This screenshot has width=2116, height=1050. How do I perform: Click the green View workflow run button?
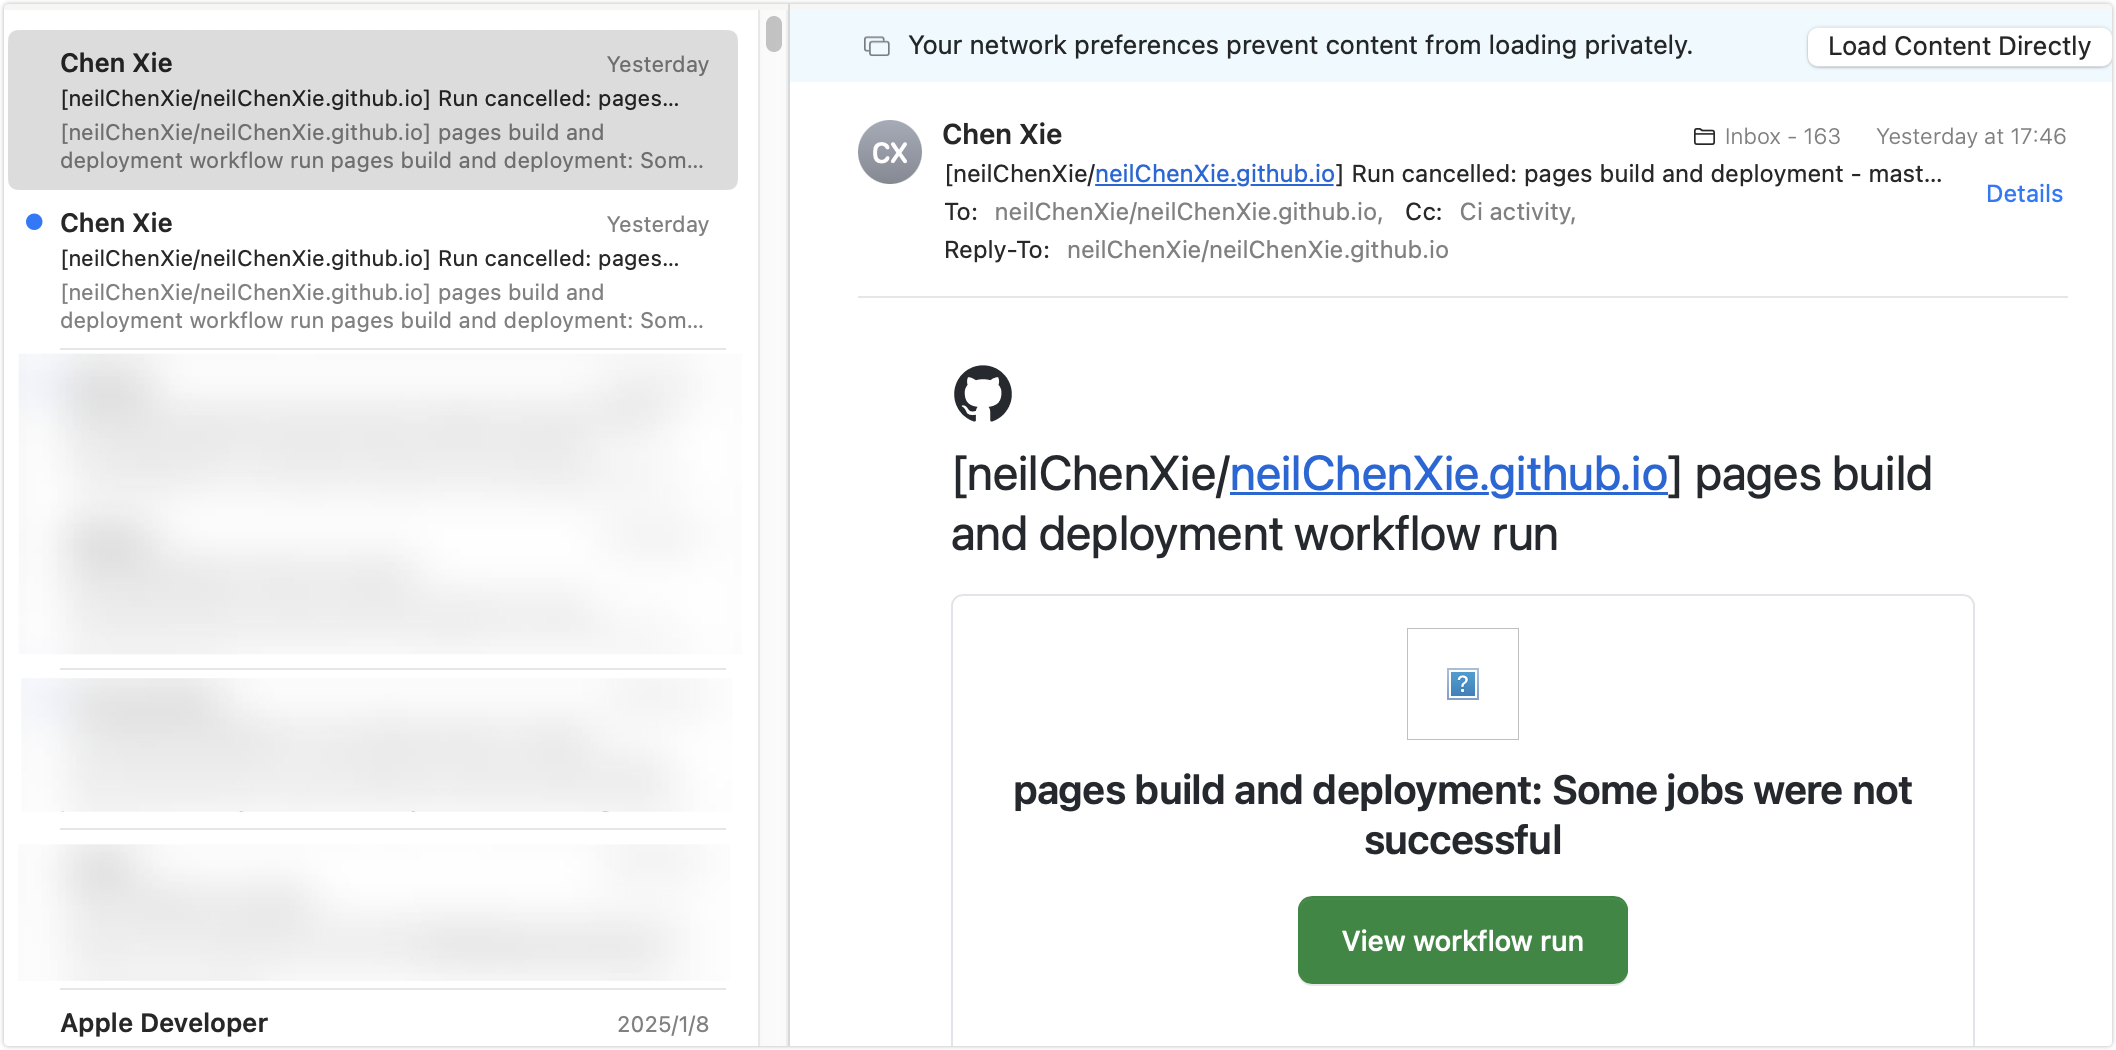pyautogui.click(x=1462, y=940)
